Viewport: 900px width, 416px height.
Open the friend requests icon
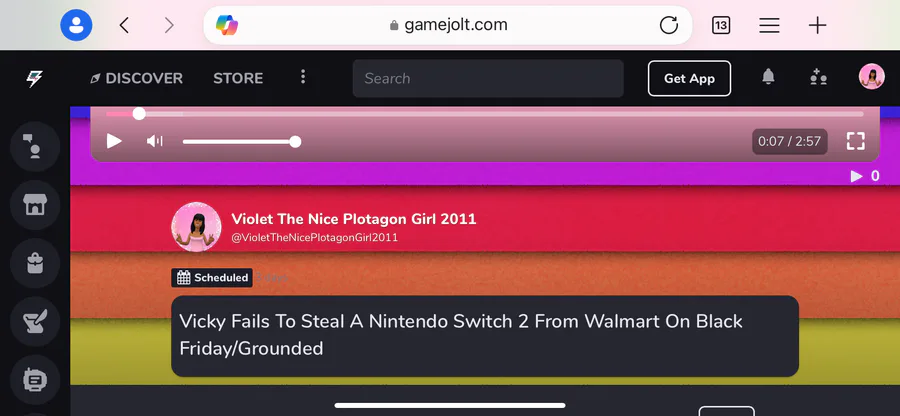(818, 77)
